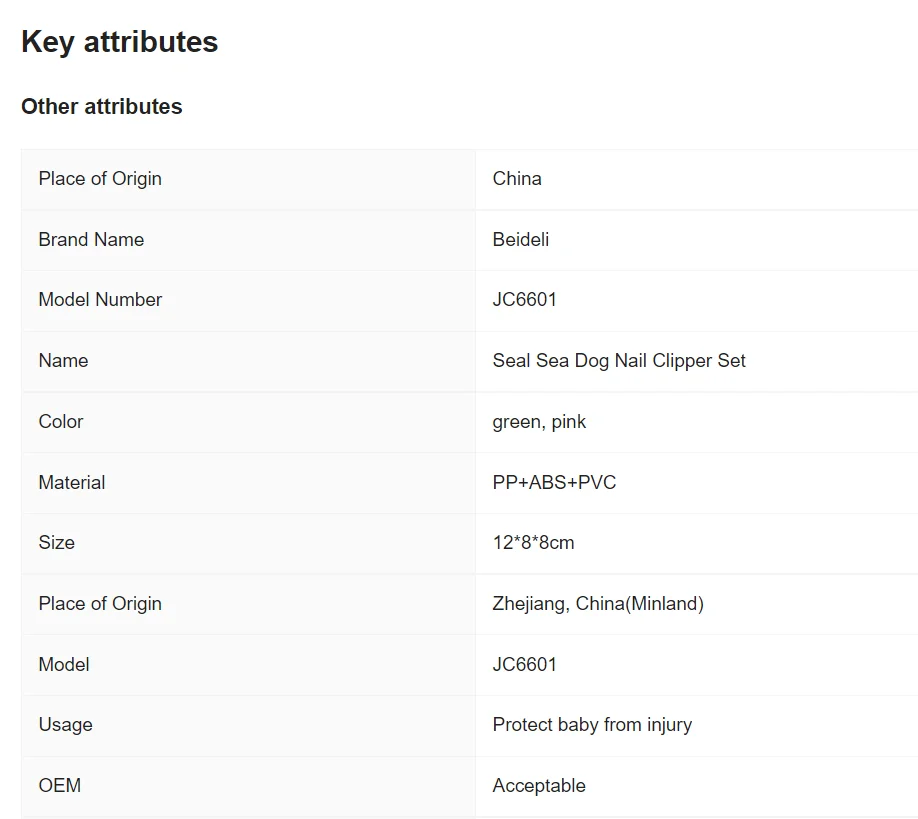The image size is (918, 819).
Task: Click the "Brand Name" attribute label
Action: pyautogui.click(x=91, y=240)
